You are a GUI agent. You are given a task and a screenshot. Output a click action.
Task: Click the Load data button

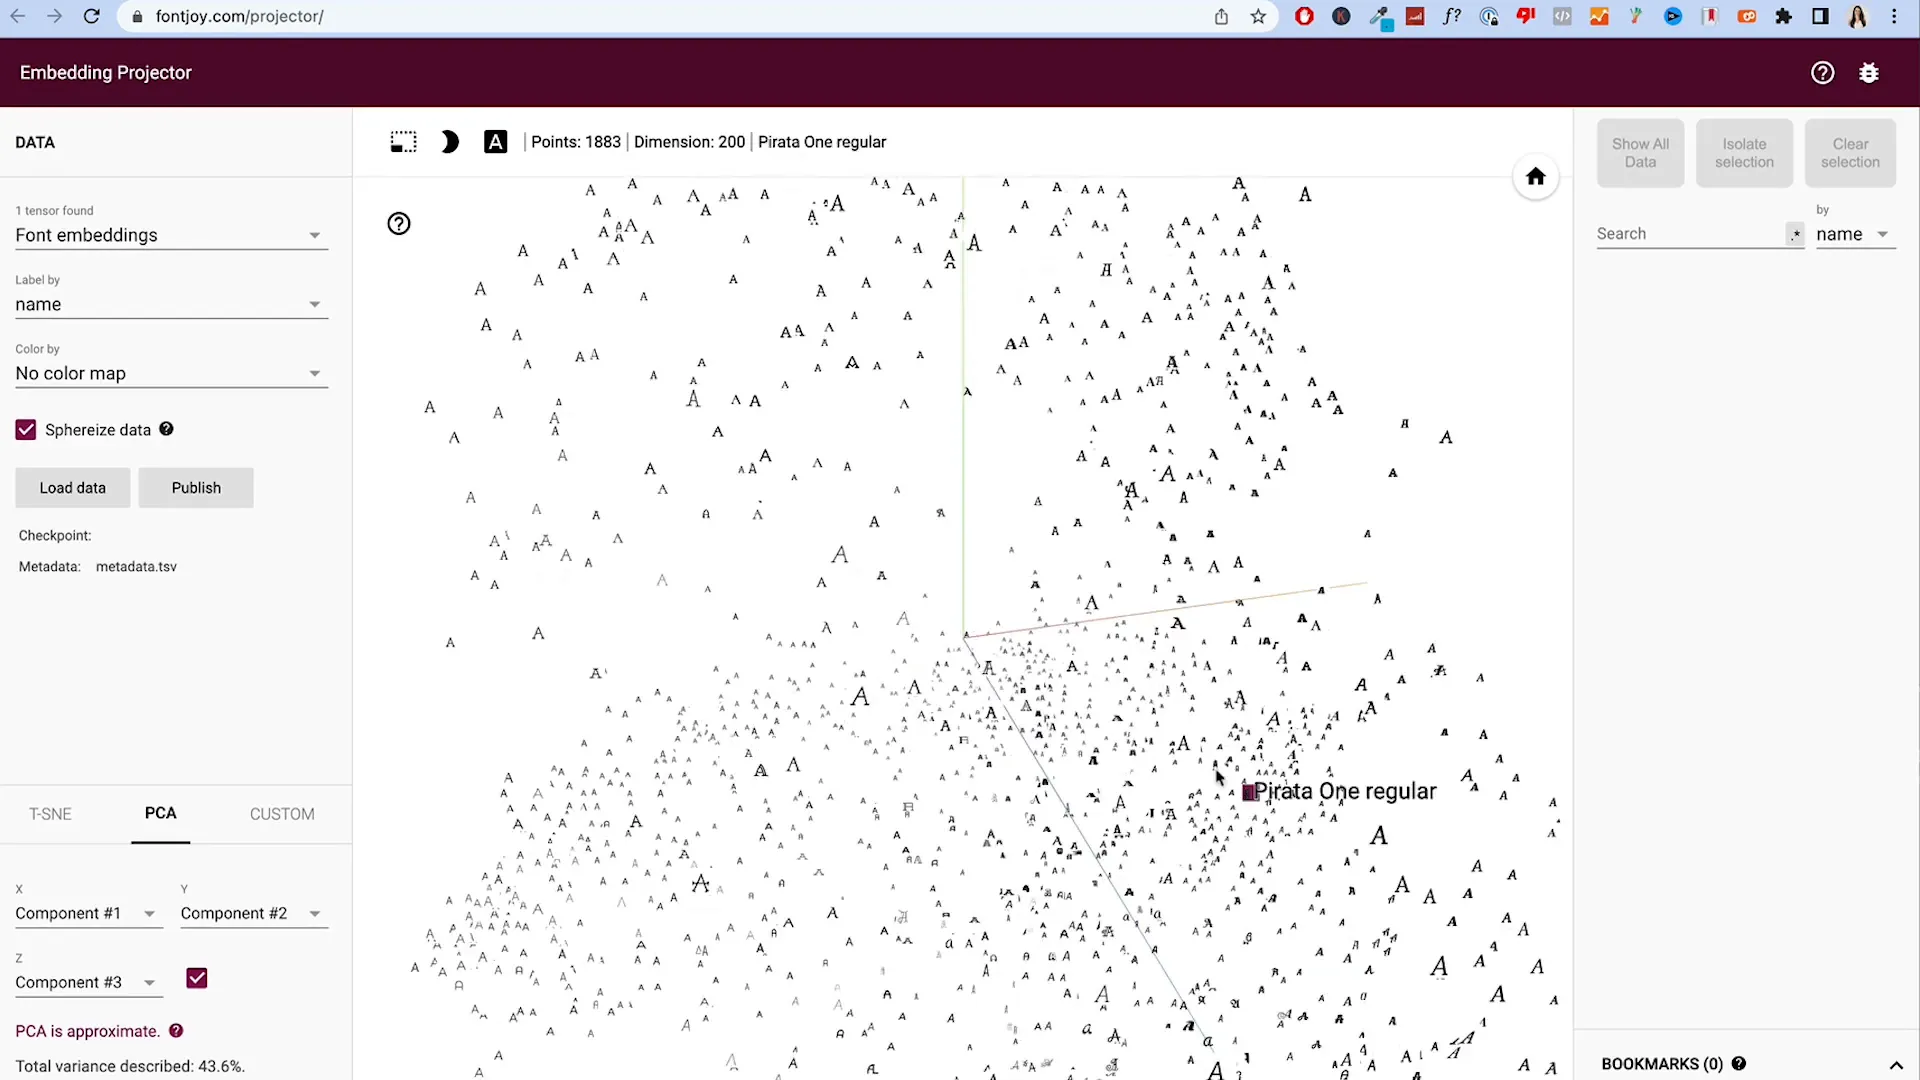pos(72,488)
